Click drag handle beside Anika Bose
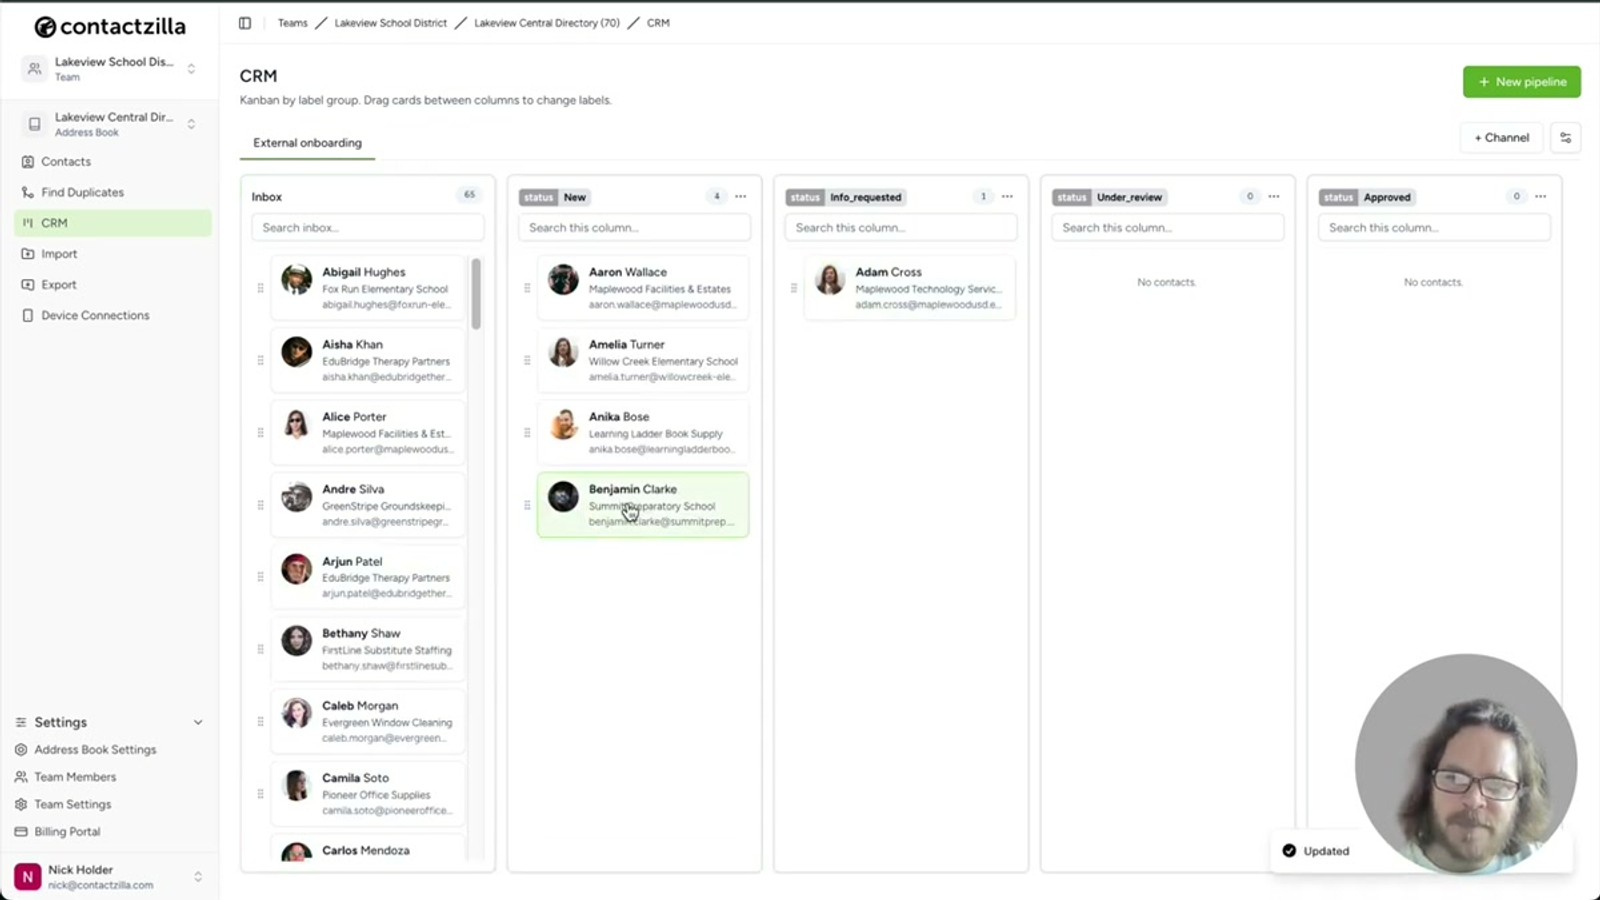Screen dimensions: 1600x900 pyautogui.click(x=527, y=433)
